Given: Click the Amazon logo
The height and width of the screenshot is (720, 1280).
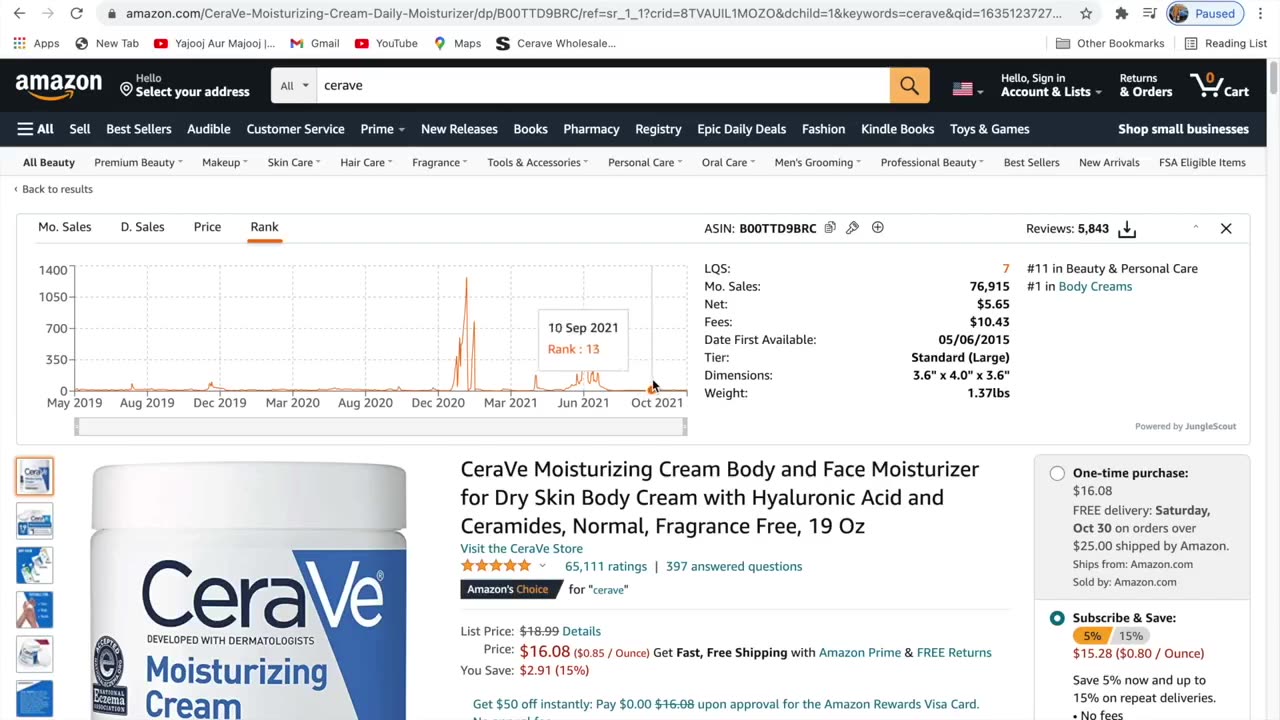Looking at the screenshot, I should (x=59, y=86).
